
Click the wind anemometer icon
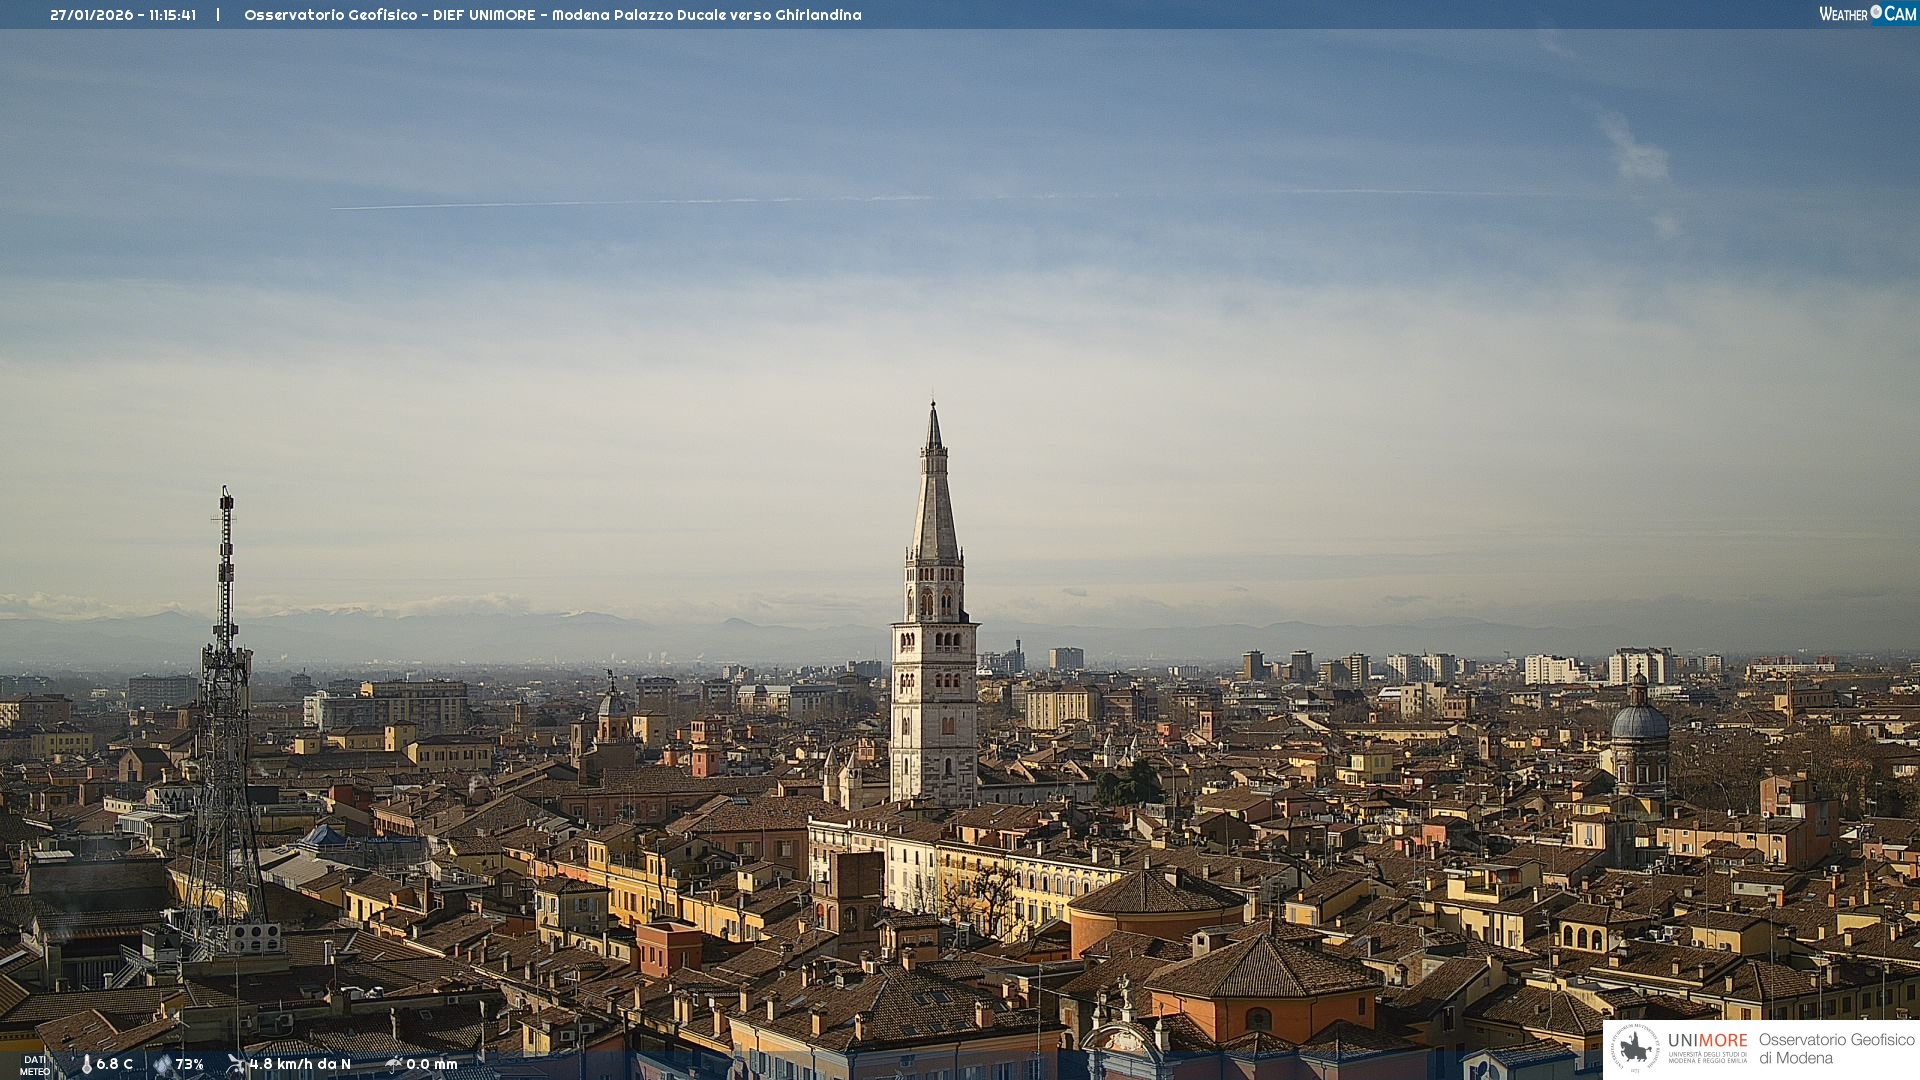236,1064
